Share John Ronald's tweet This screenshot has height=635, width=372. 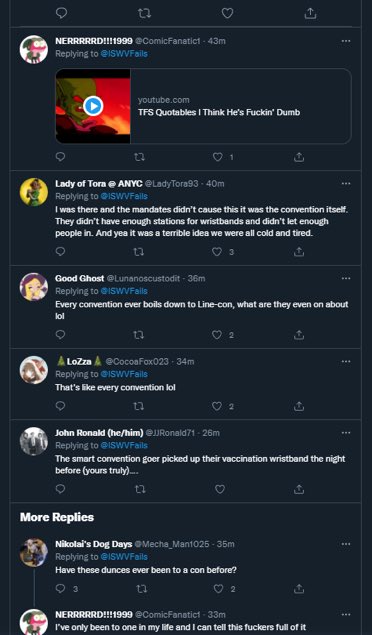point(299,489)
